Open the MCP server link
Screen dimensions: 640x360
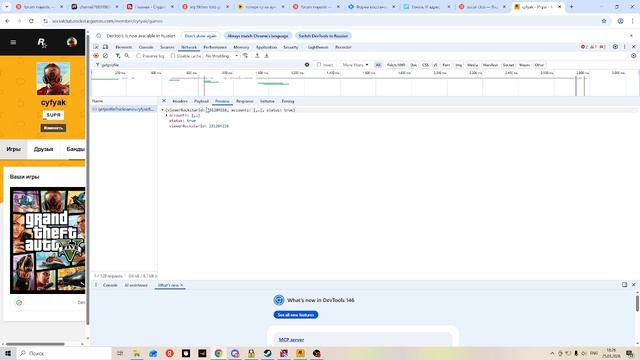click(x=291, y=340)
